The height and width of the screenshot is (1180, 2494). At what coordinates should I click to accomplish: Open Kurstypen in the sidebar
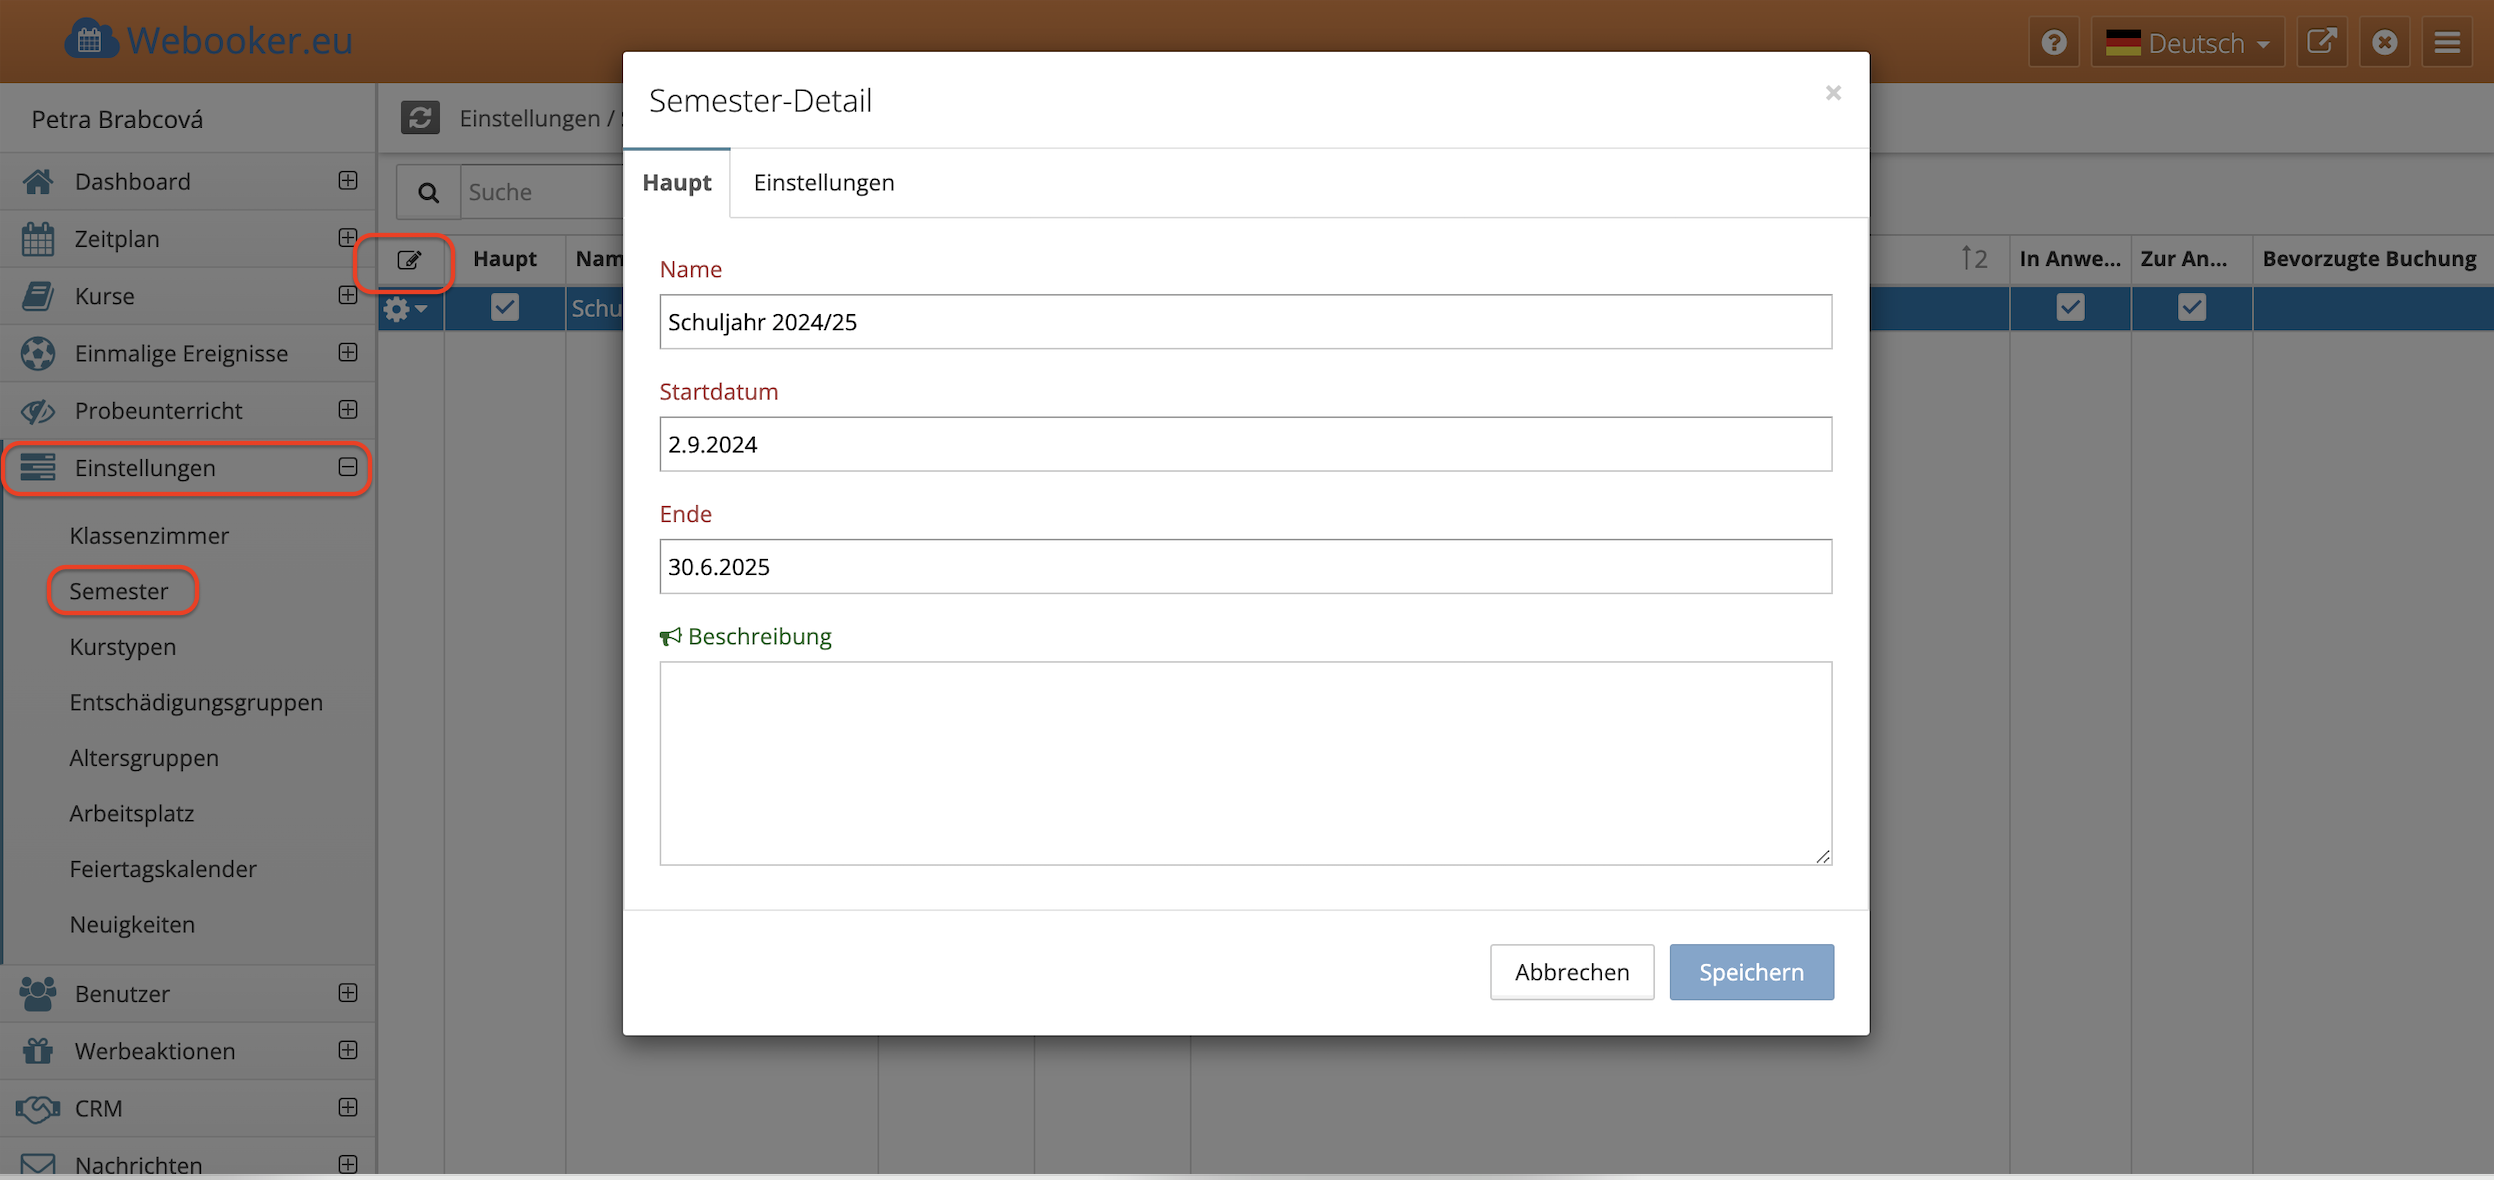123,647
